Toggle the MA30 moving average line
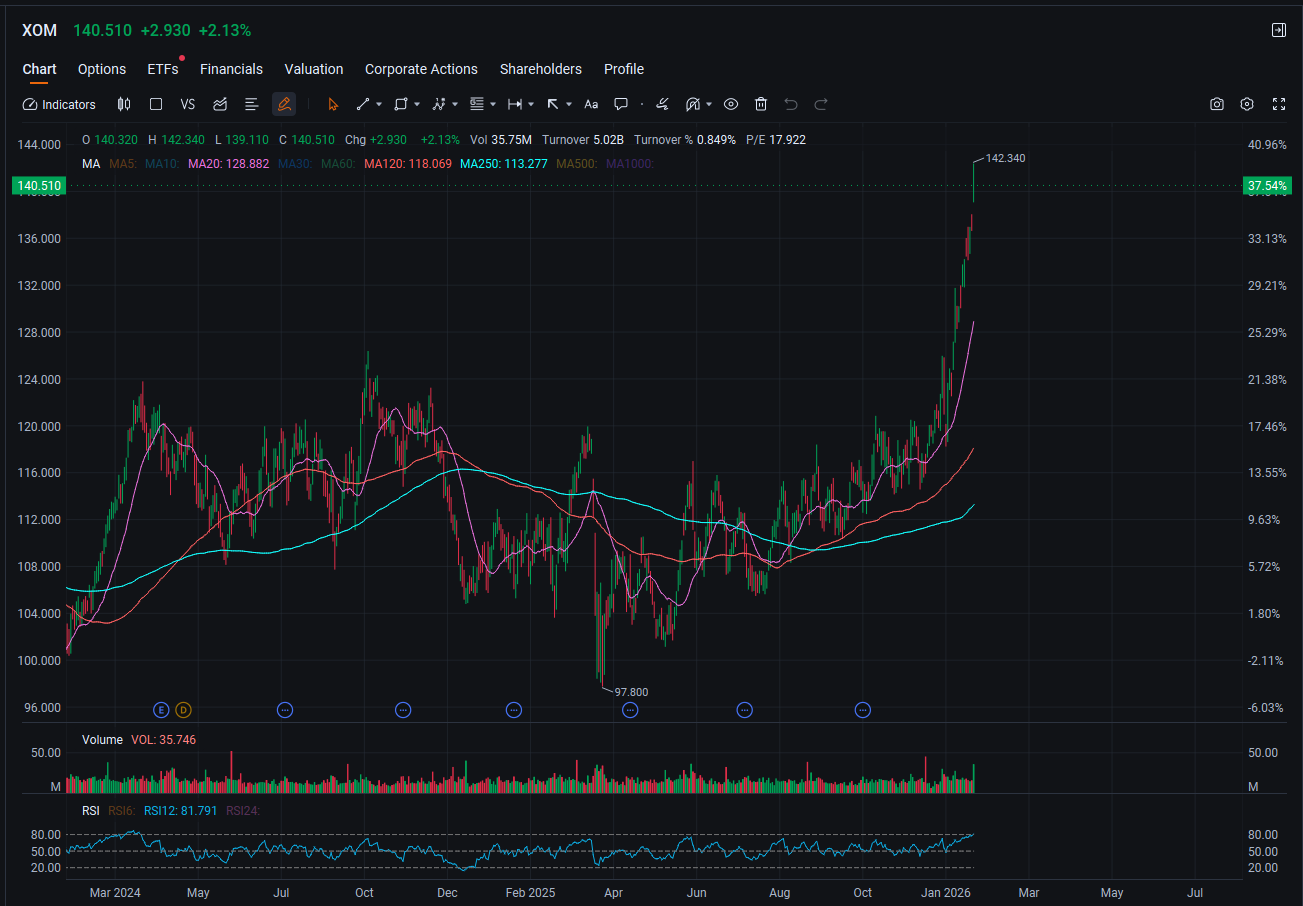 point(295,163)
